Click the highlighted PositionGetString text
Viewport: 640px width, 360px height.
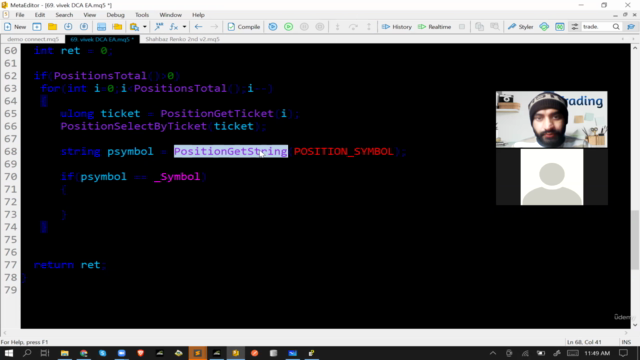(x=231, y=151)
